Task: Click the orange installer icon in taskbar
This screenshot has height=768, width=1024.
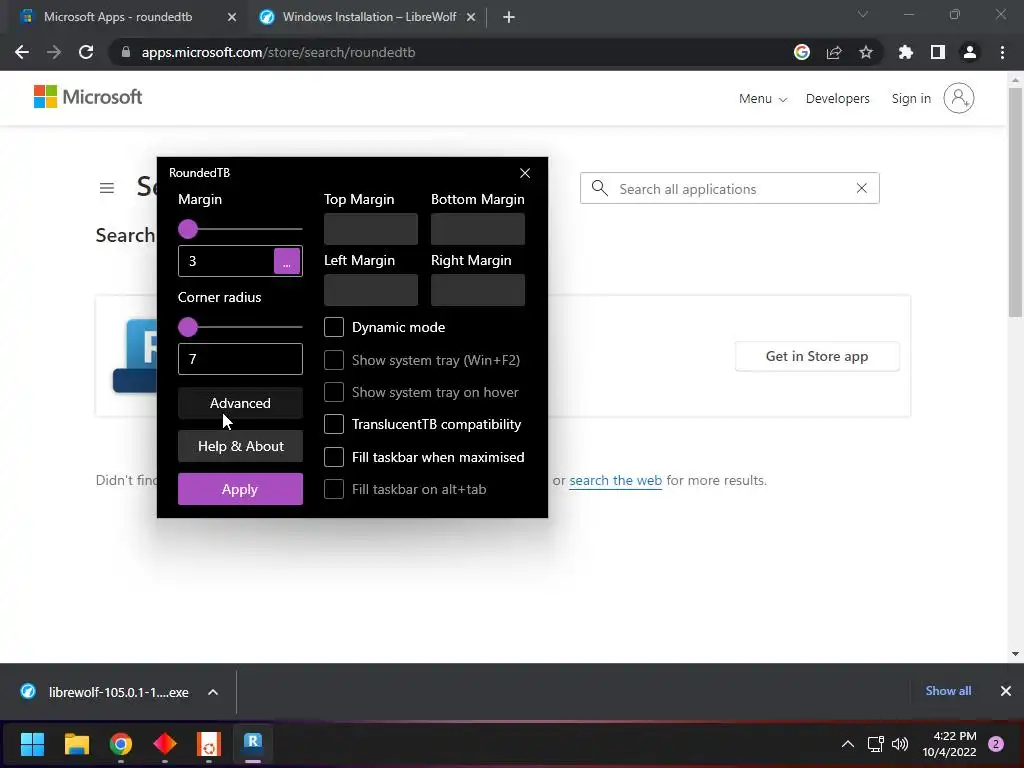Action: tap(209, 743)
